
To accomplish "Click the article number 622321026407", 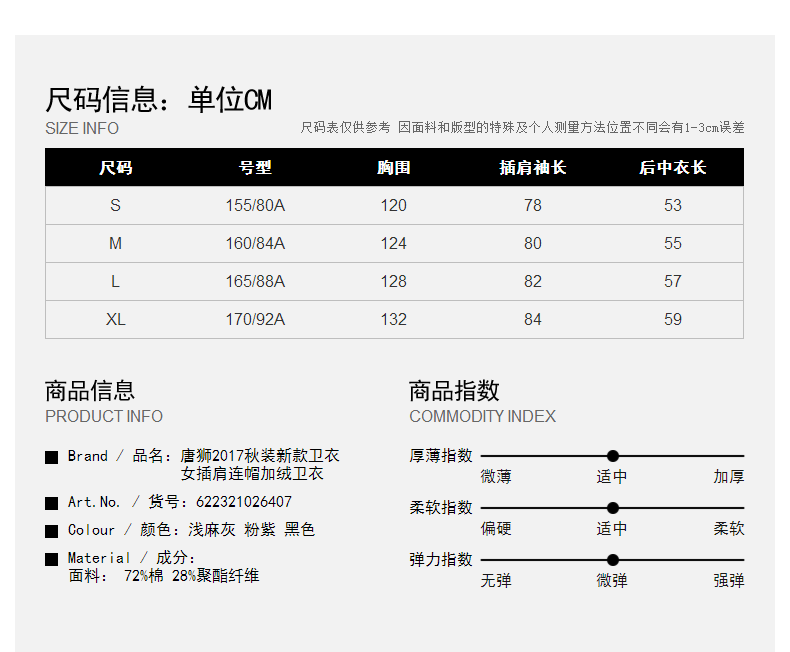I will point(244,502).
